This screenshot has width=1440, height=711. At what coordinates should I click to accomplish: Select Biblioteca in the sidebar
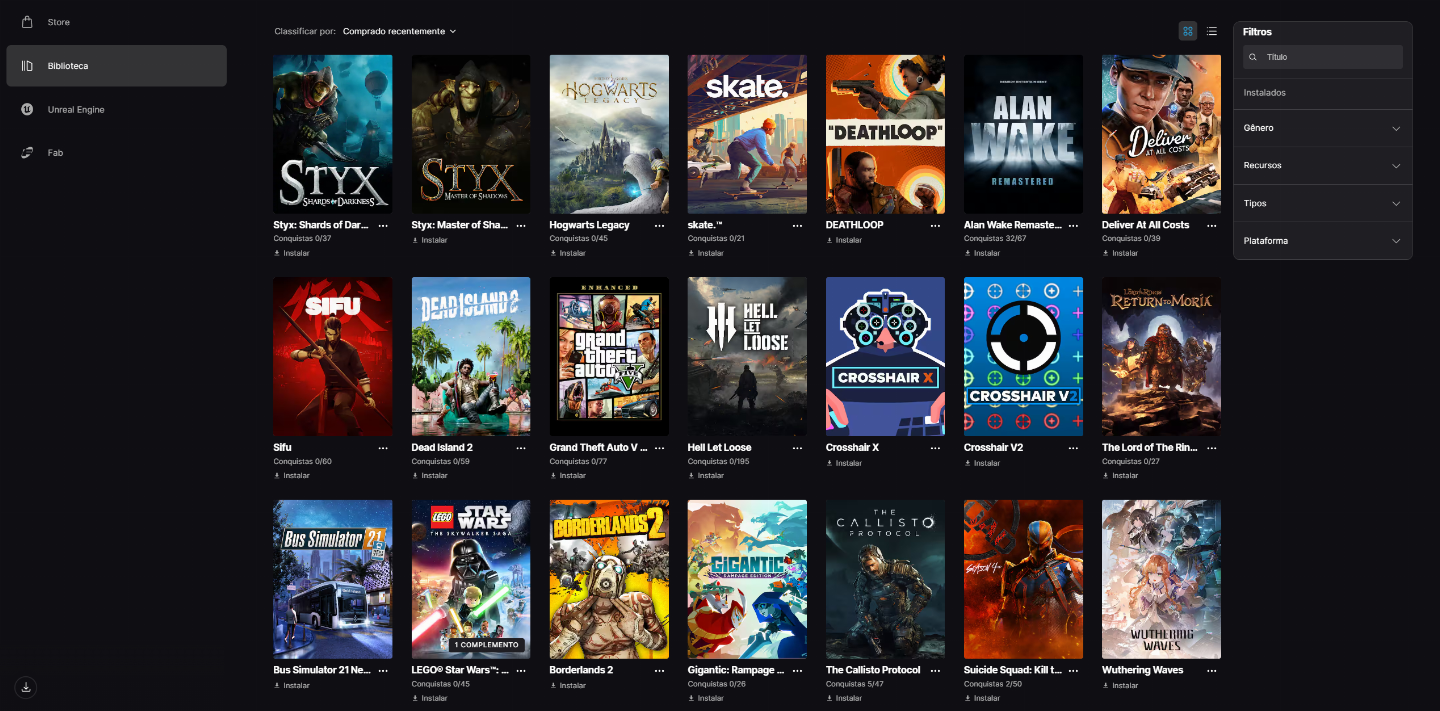[x=116, y=66]
